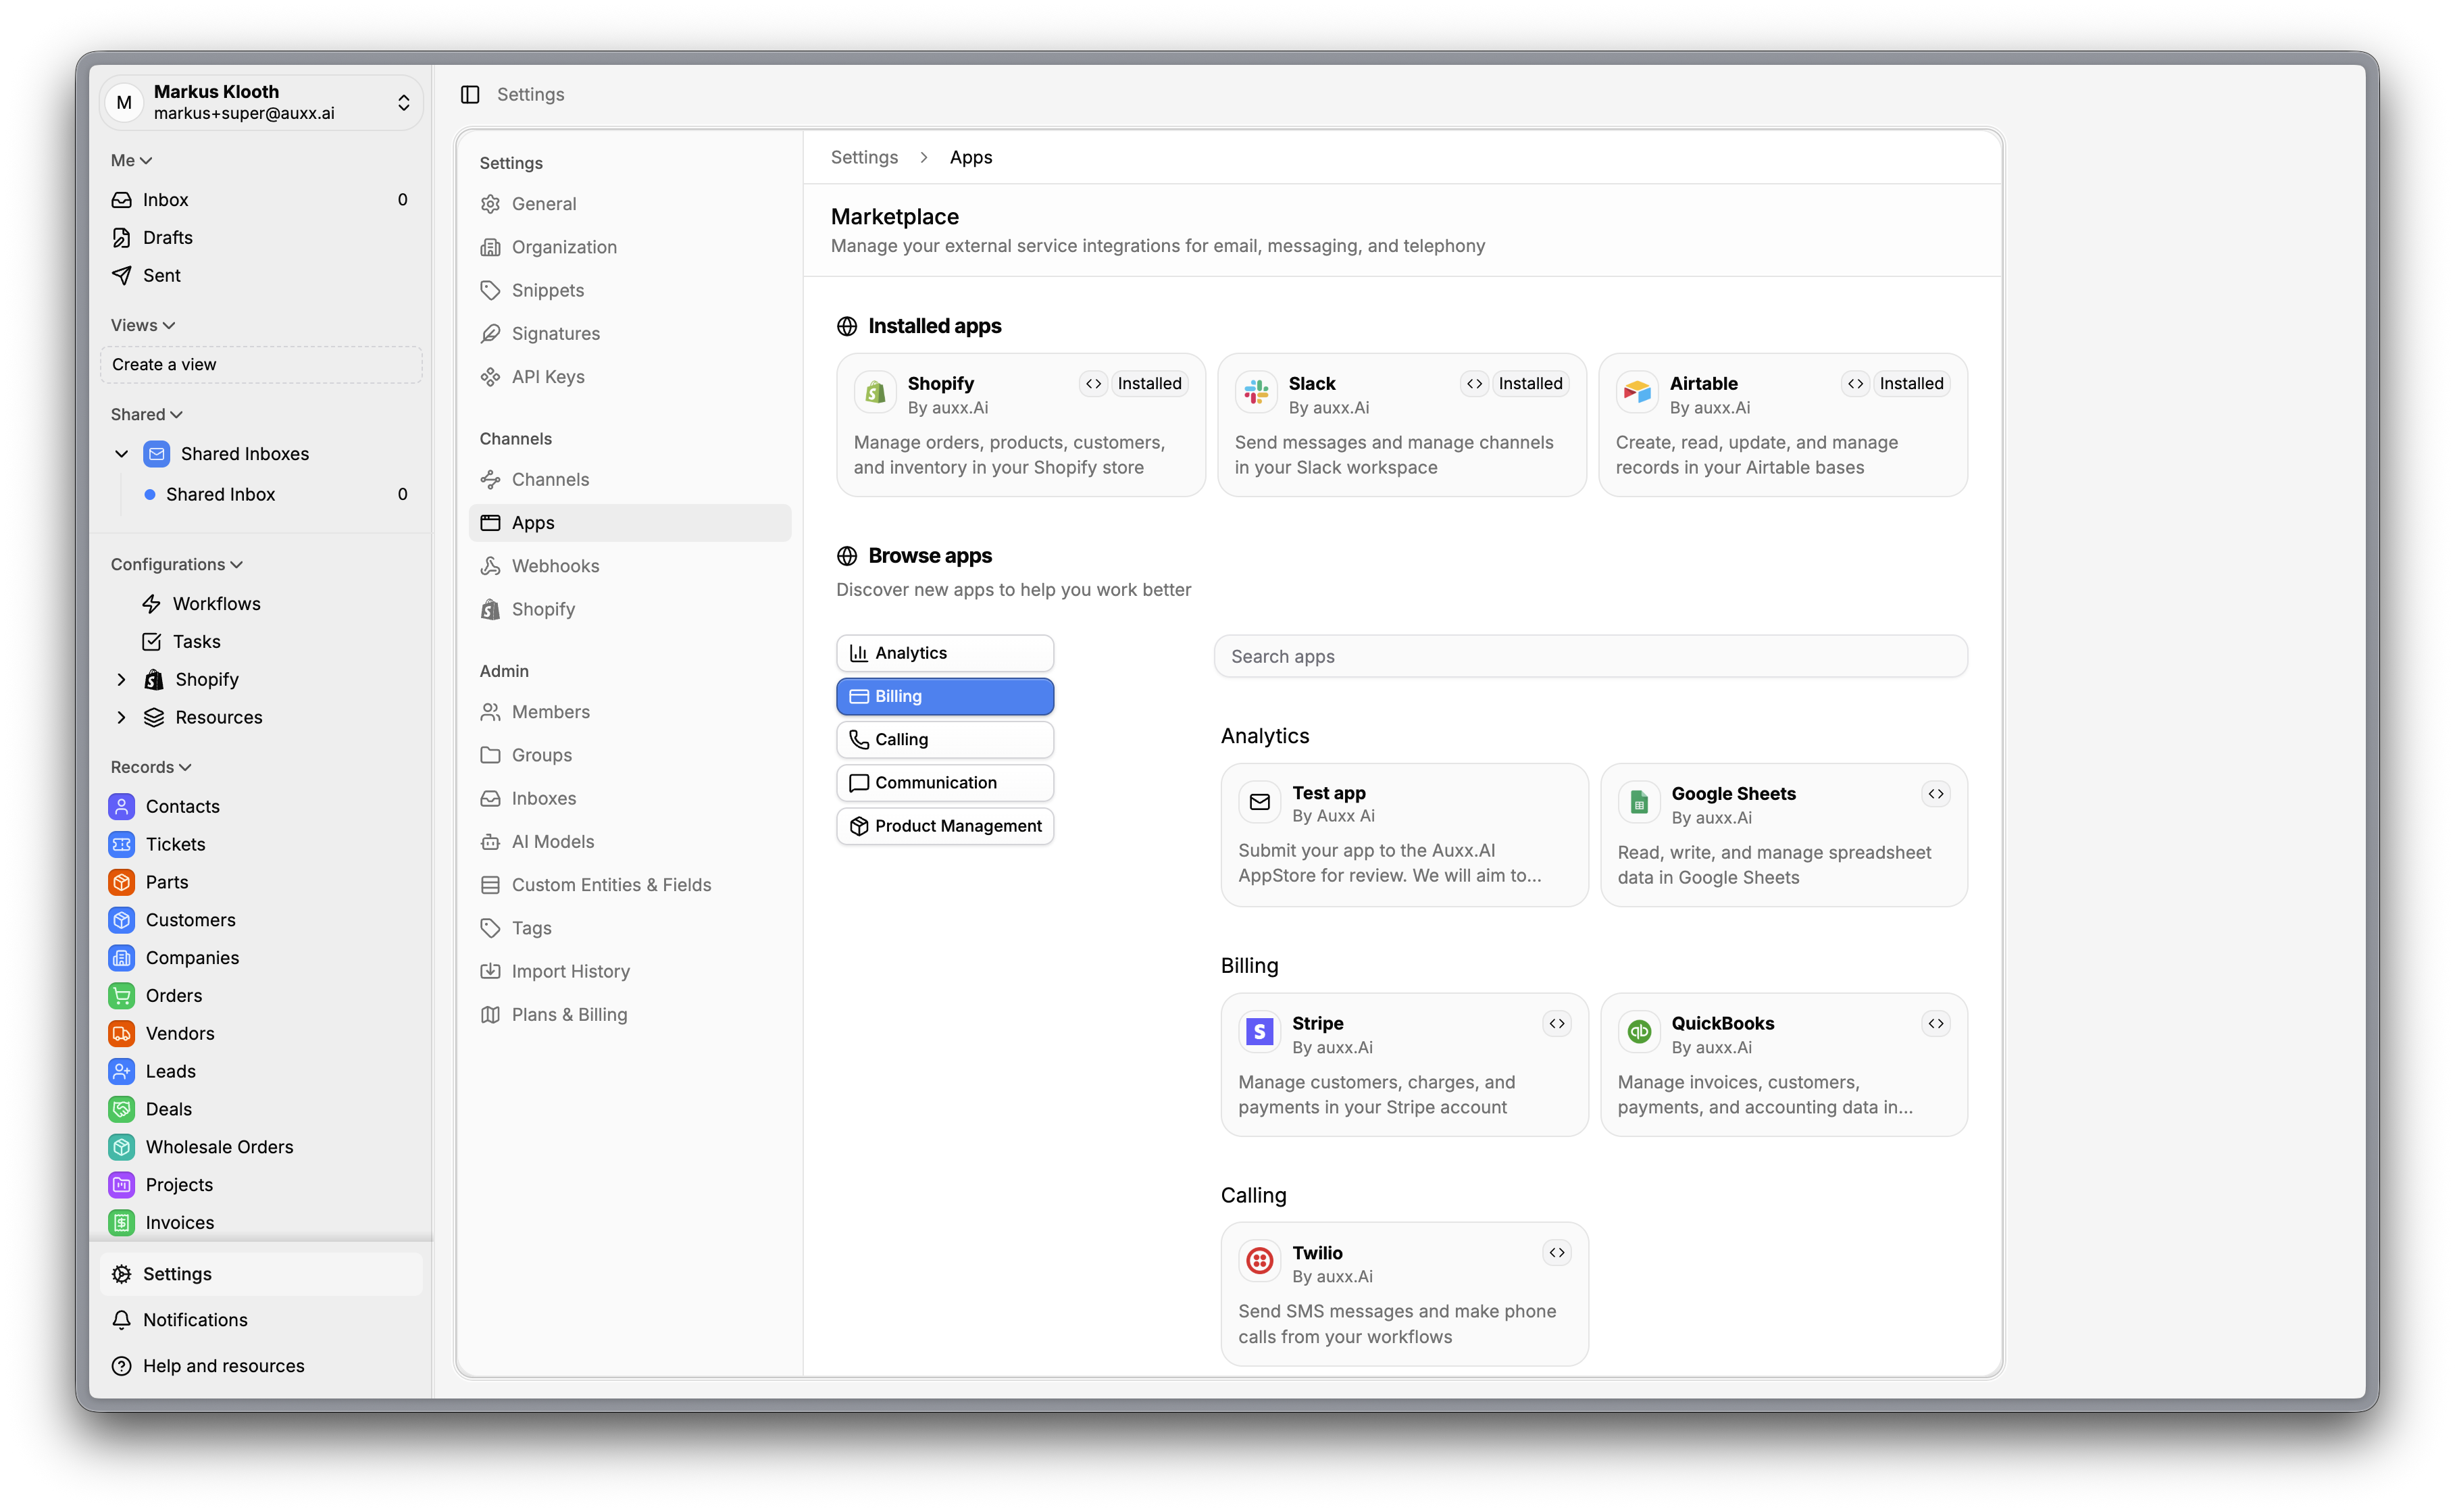The height and width of the screenshot is (1512, 2455).
Task: Open General settings
Action: tap(630, 204)
